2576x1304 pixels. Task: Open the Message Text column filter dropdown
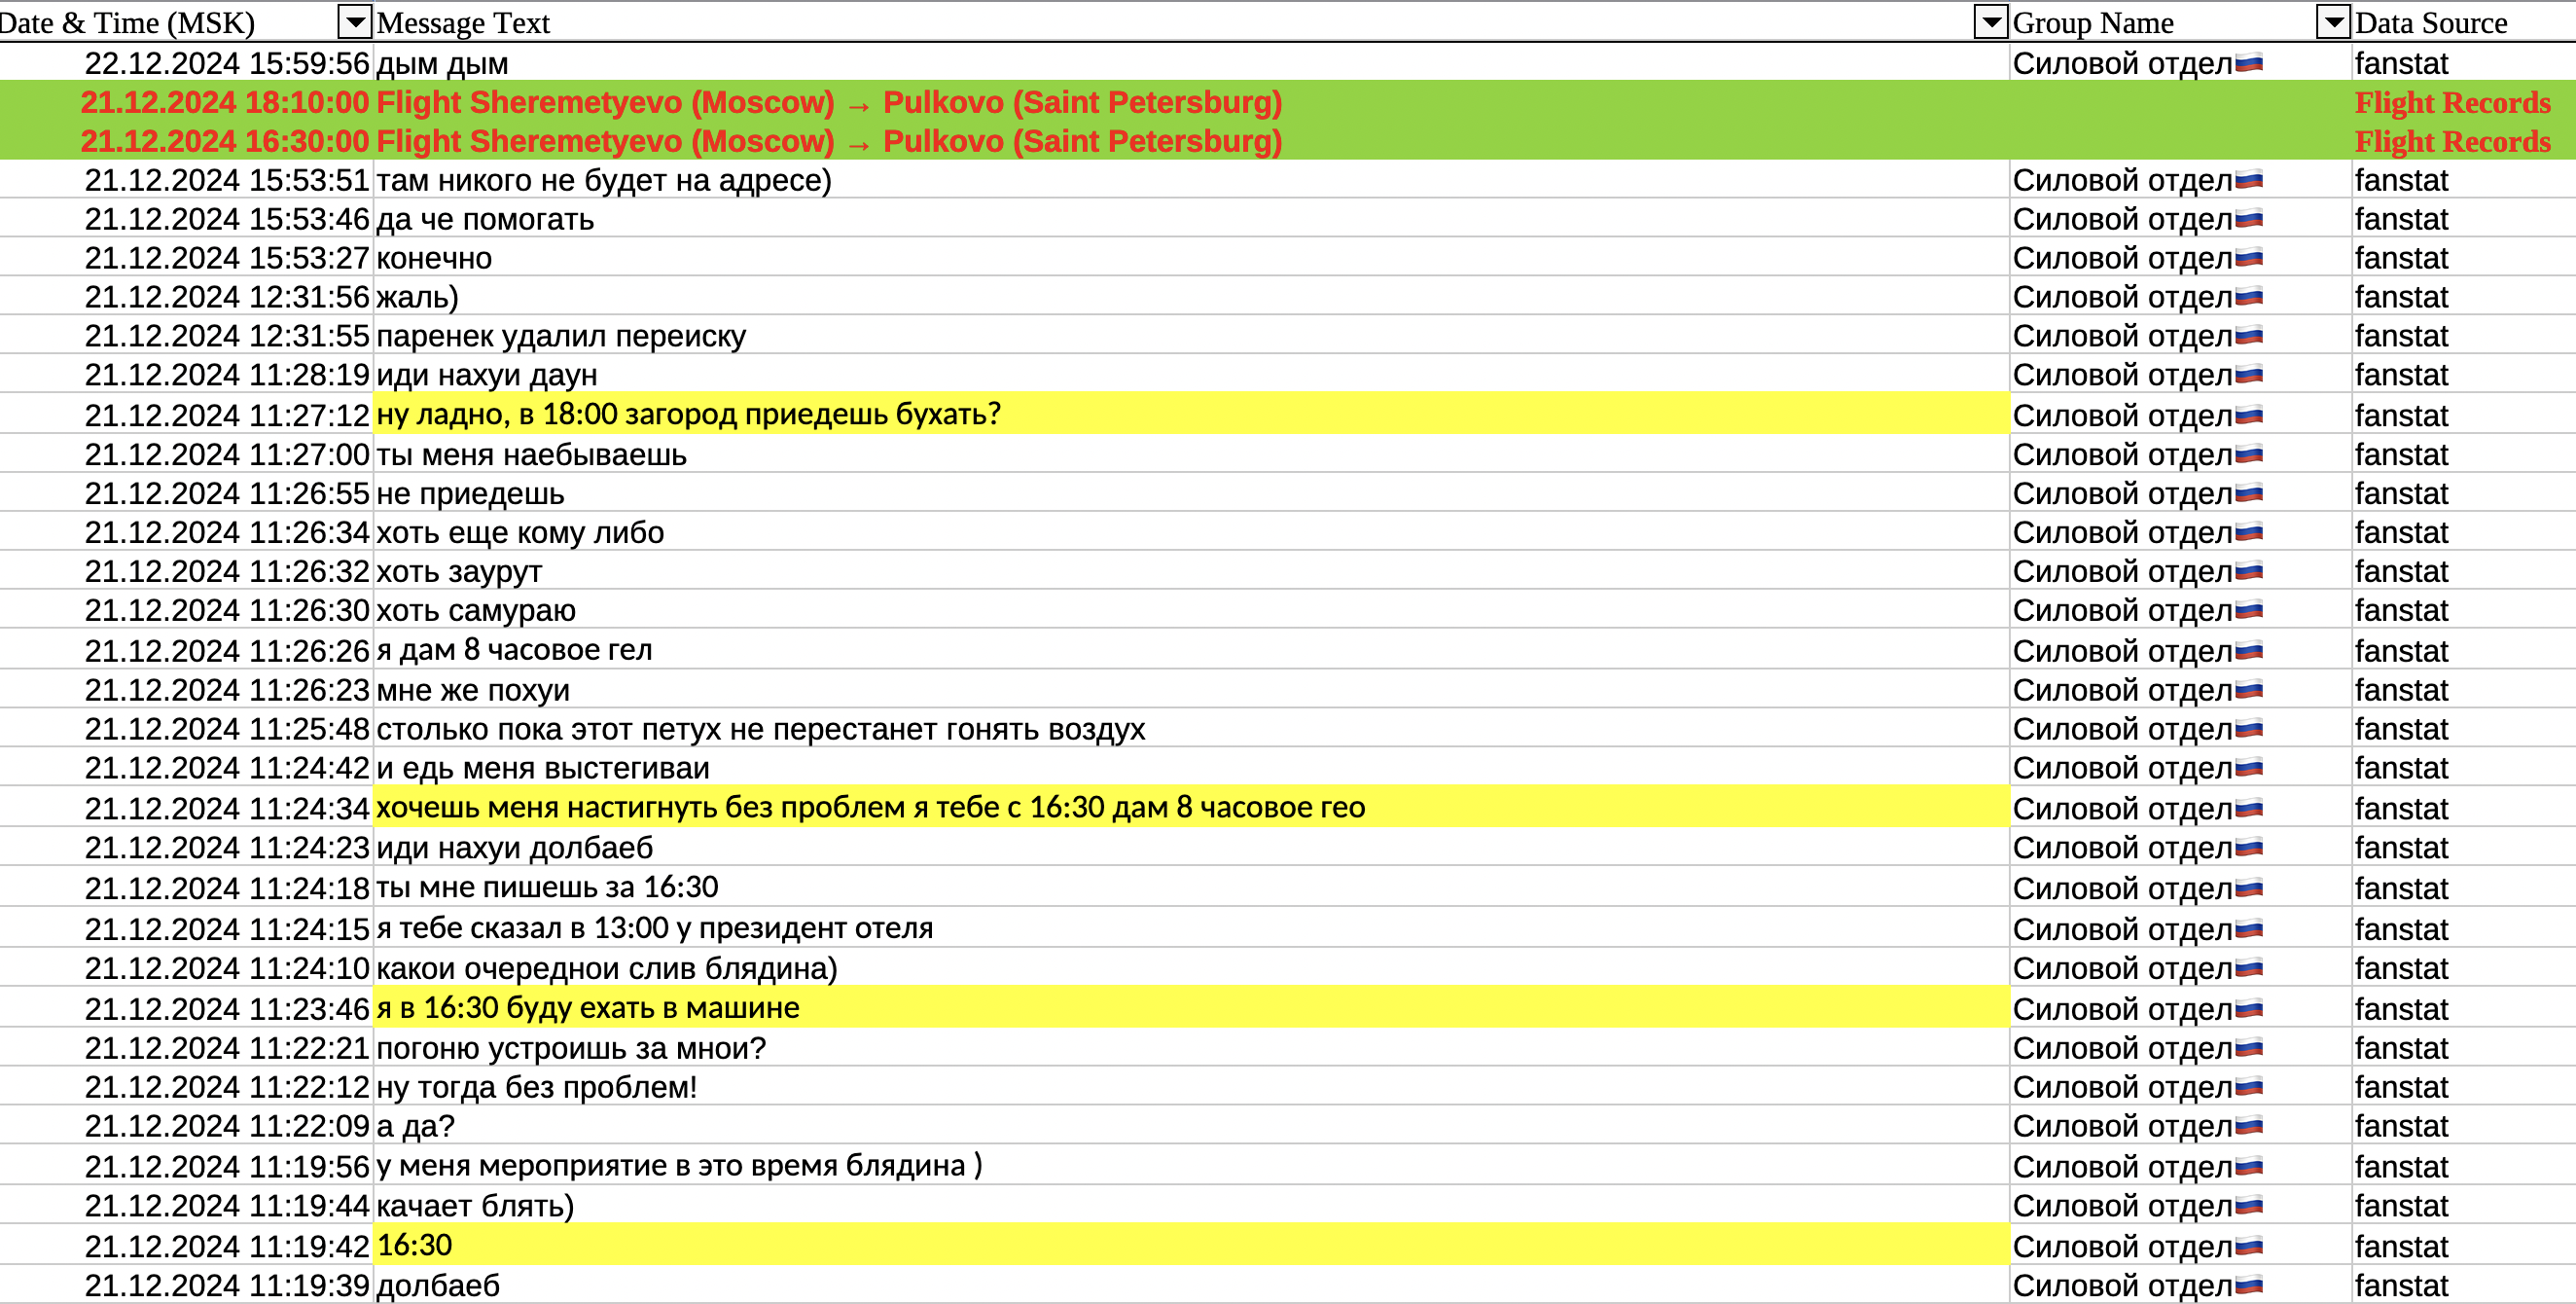pos(1990,22)
